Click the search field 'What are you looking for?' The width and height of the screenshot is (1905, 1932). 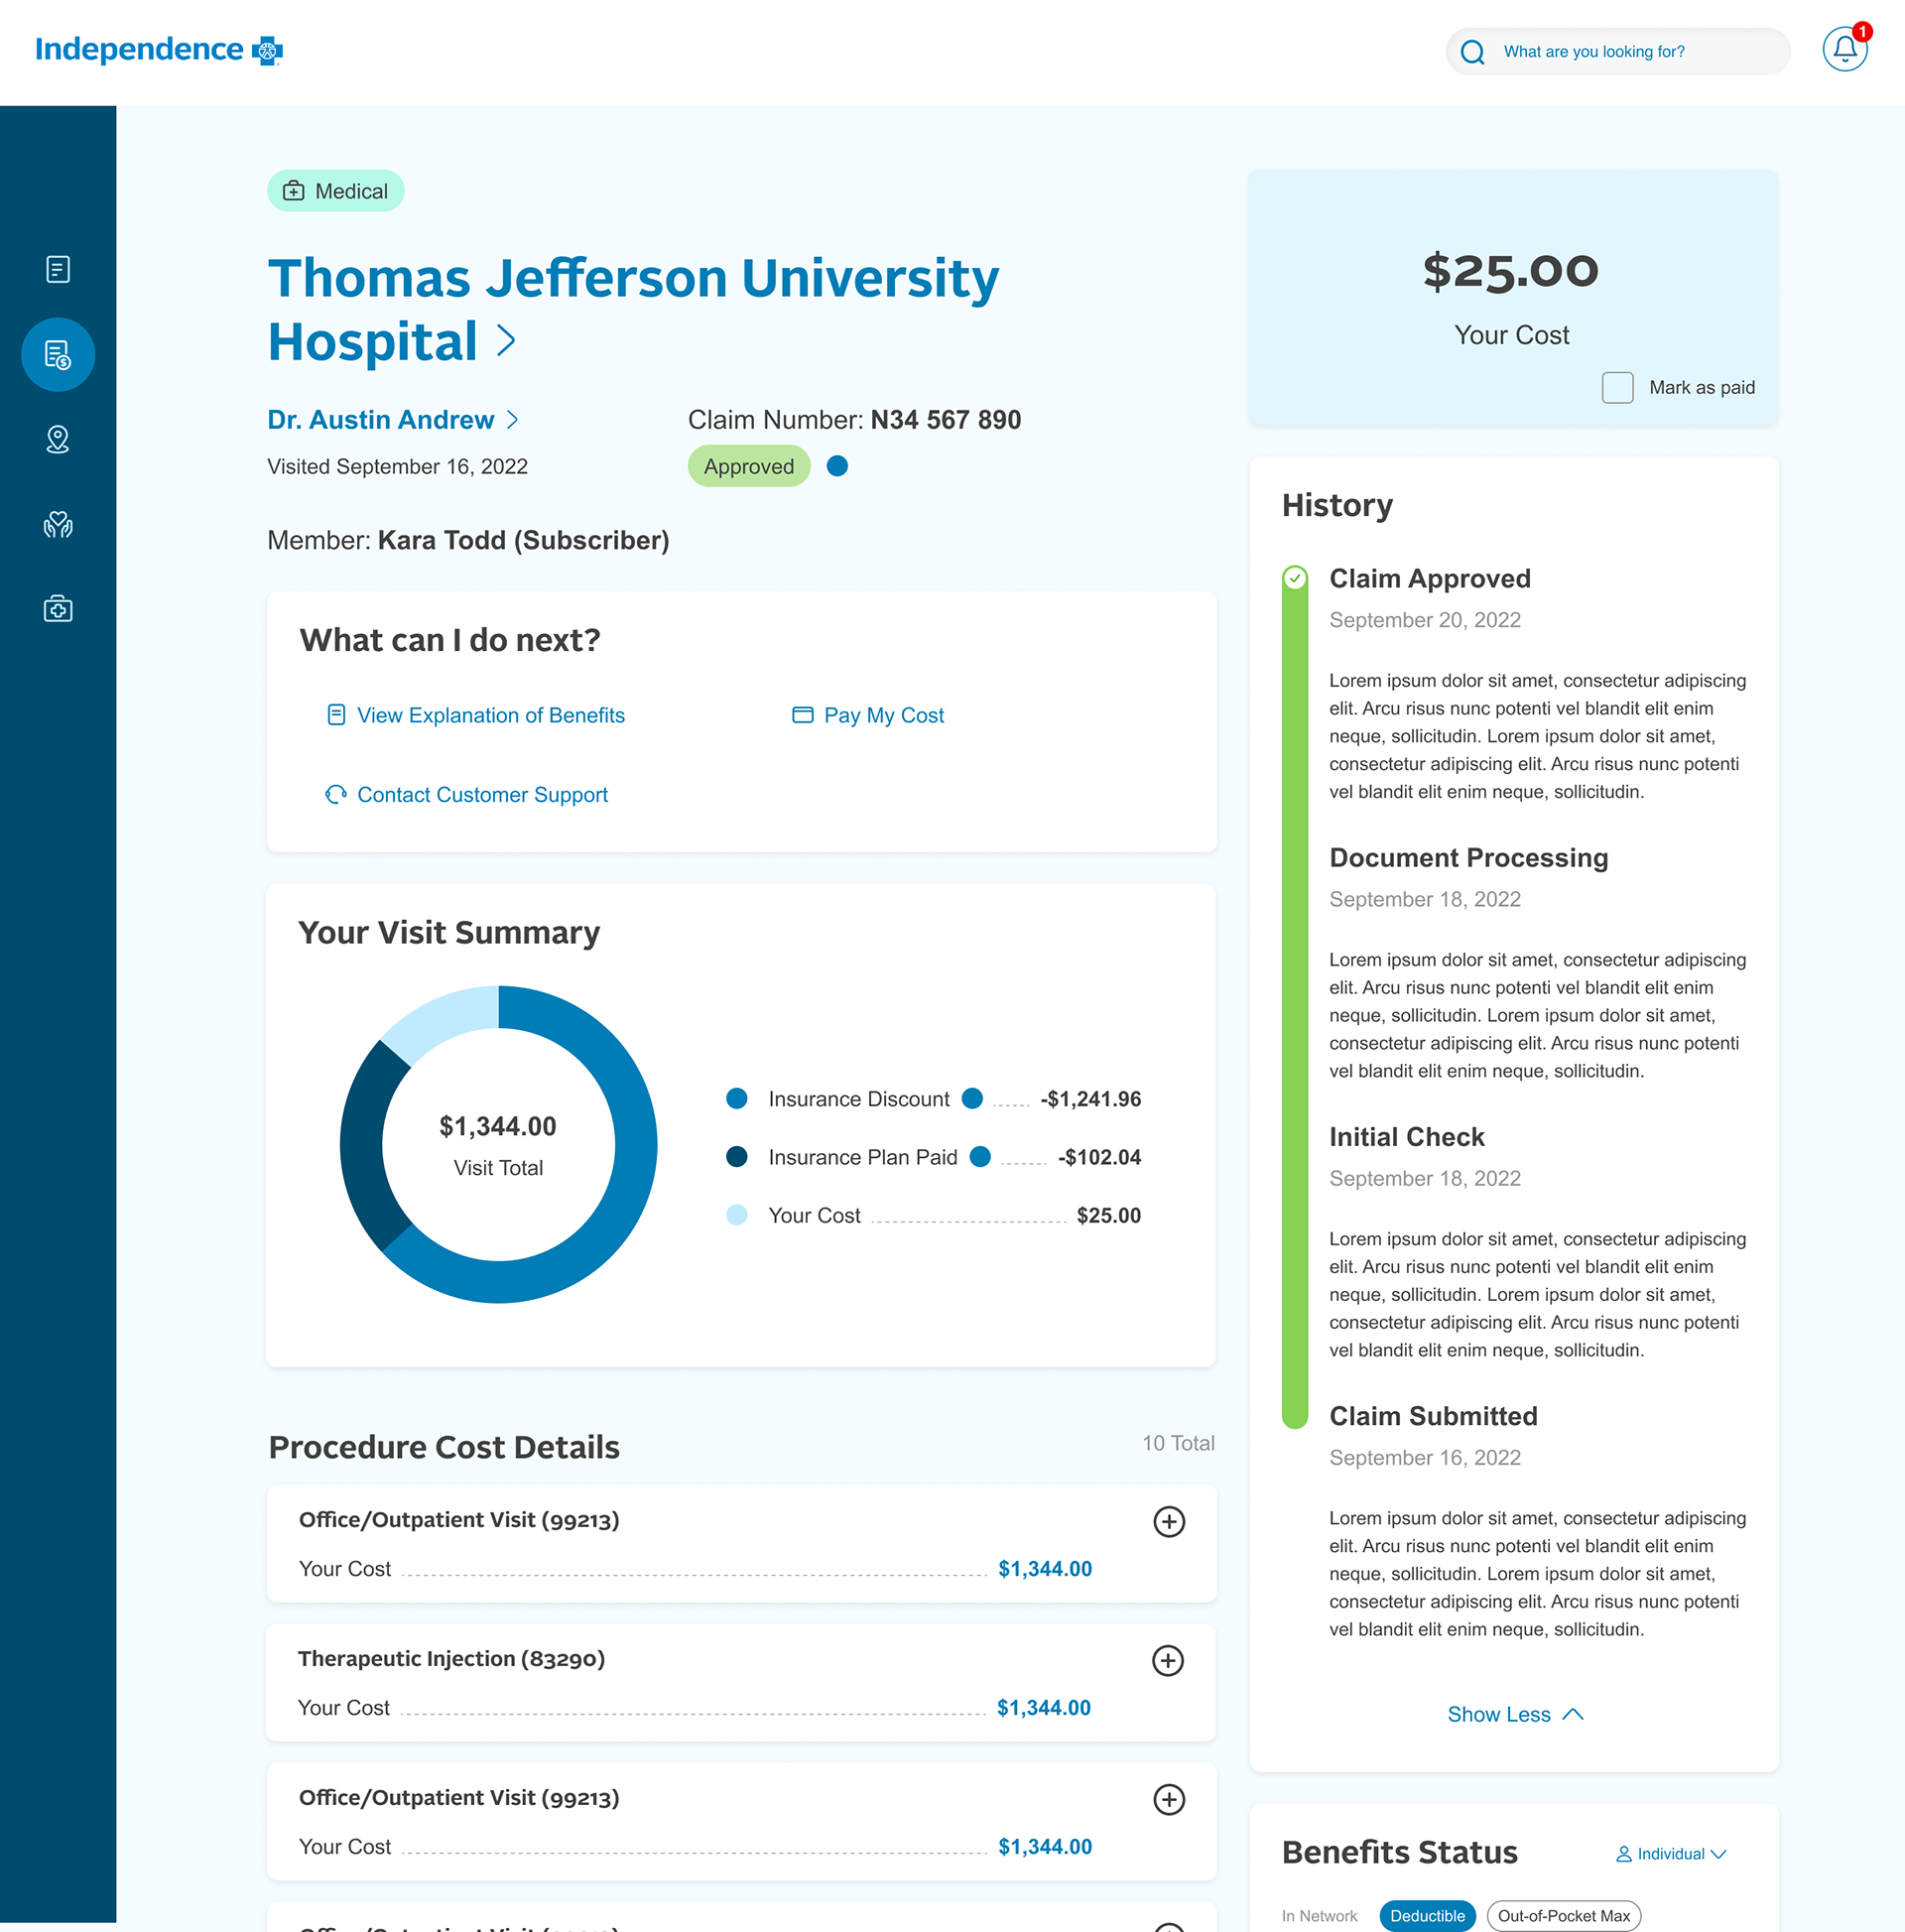coord(1617,51)
